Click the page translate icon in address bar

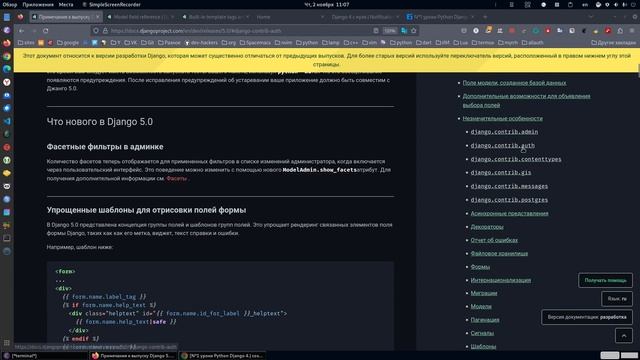tap(404, 31)
